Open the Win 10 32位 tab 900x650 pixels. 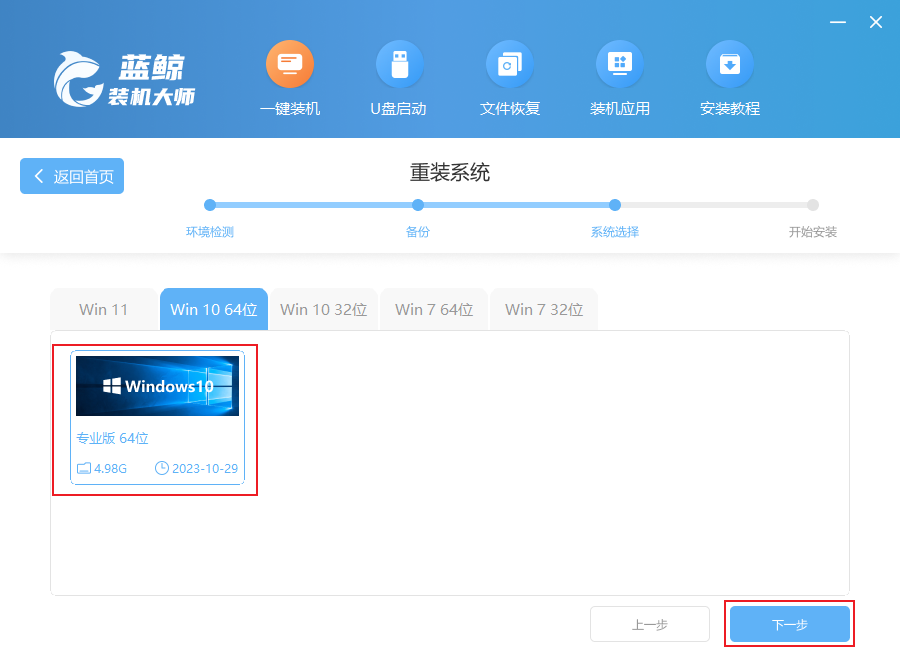(324, 309)
